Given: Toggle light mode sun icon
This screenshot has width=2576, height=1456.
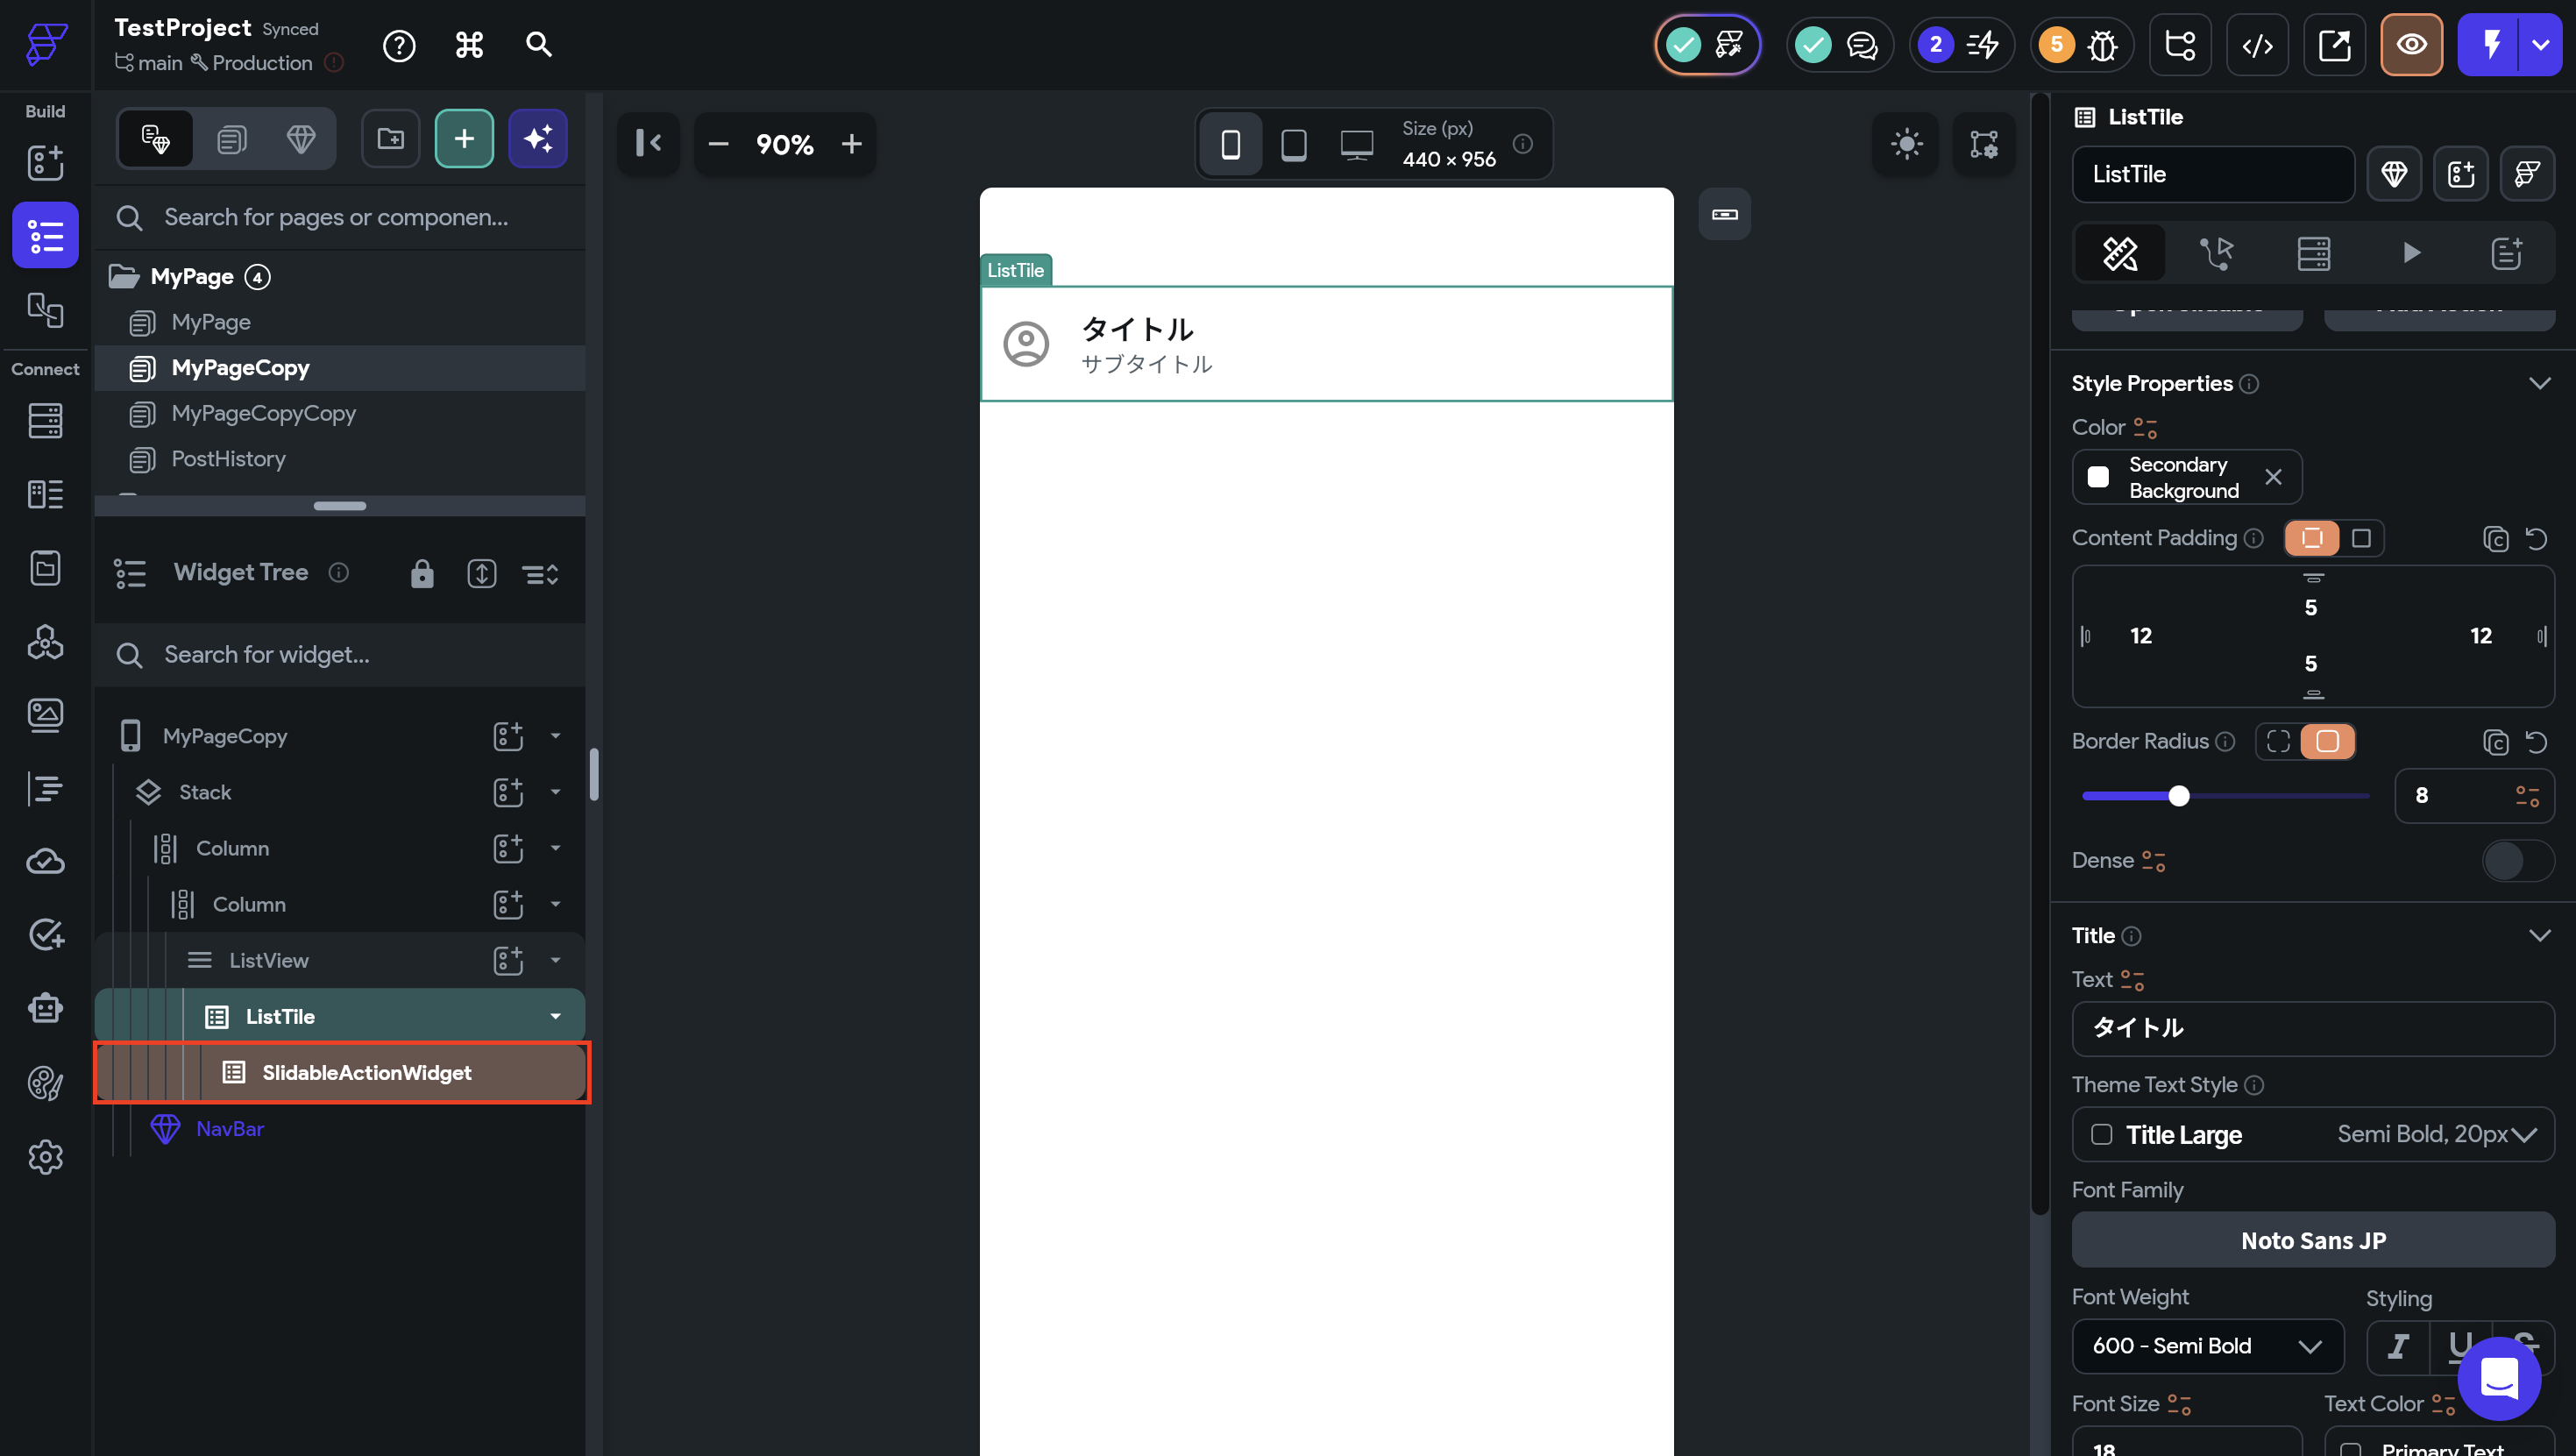Looking at the screenshot, I should (x=1906, y=144).
